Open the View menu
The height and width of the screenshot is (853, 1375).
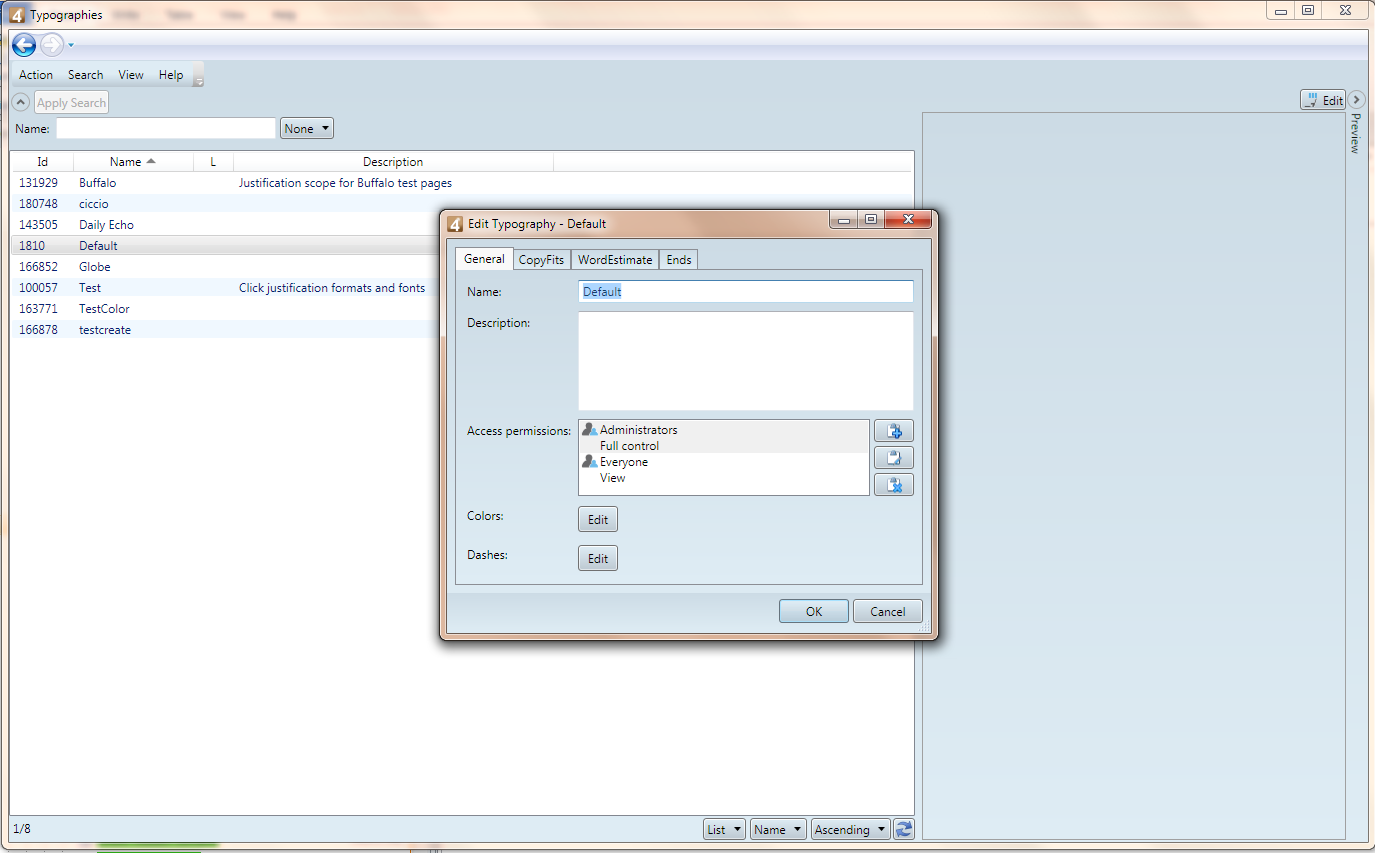(x=131, y=75)
